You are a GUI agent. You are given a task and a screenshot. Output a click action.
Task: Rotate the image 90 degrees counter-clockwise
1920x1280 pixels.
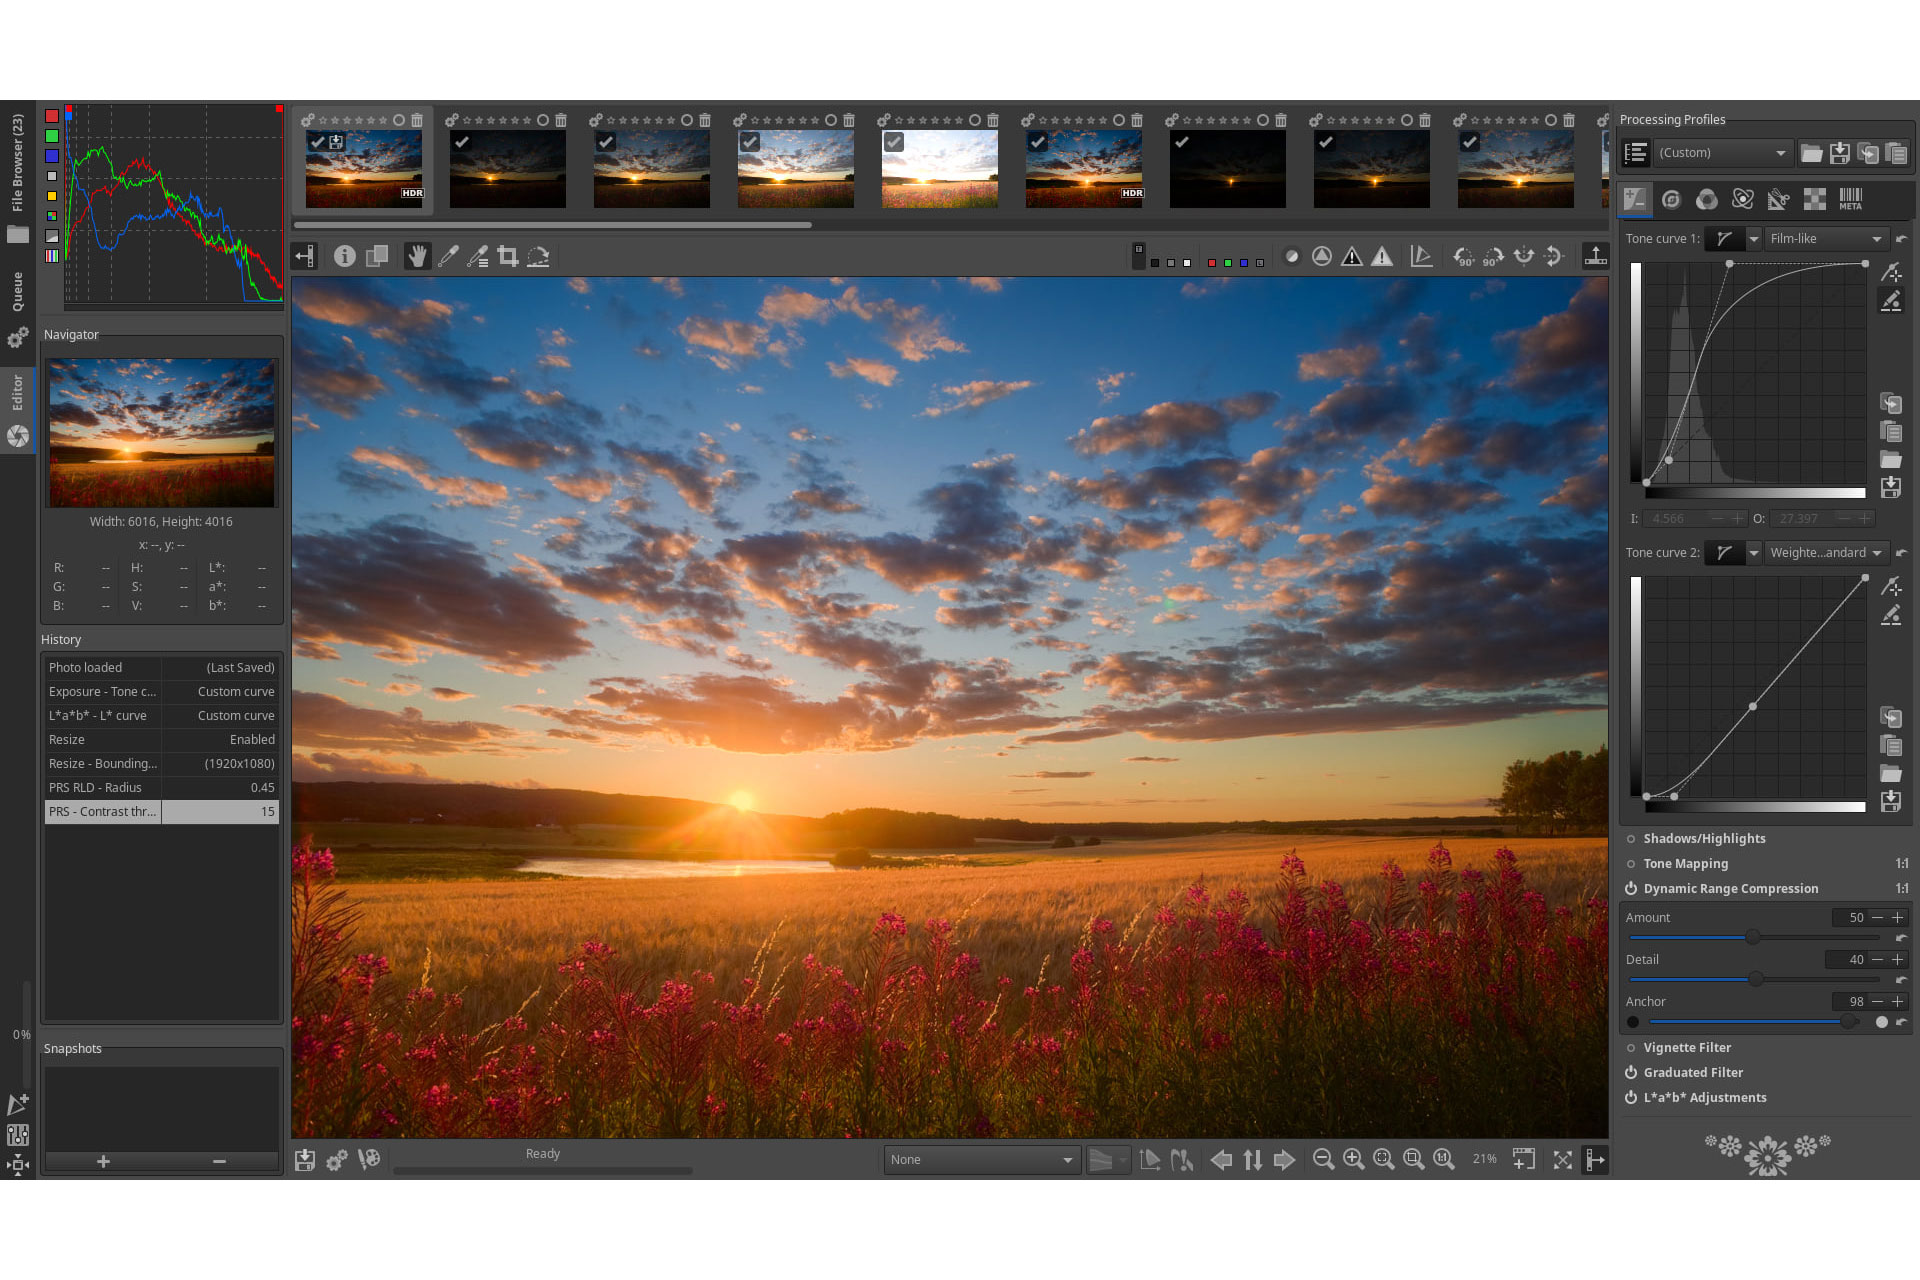1463,257
